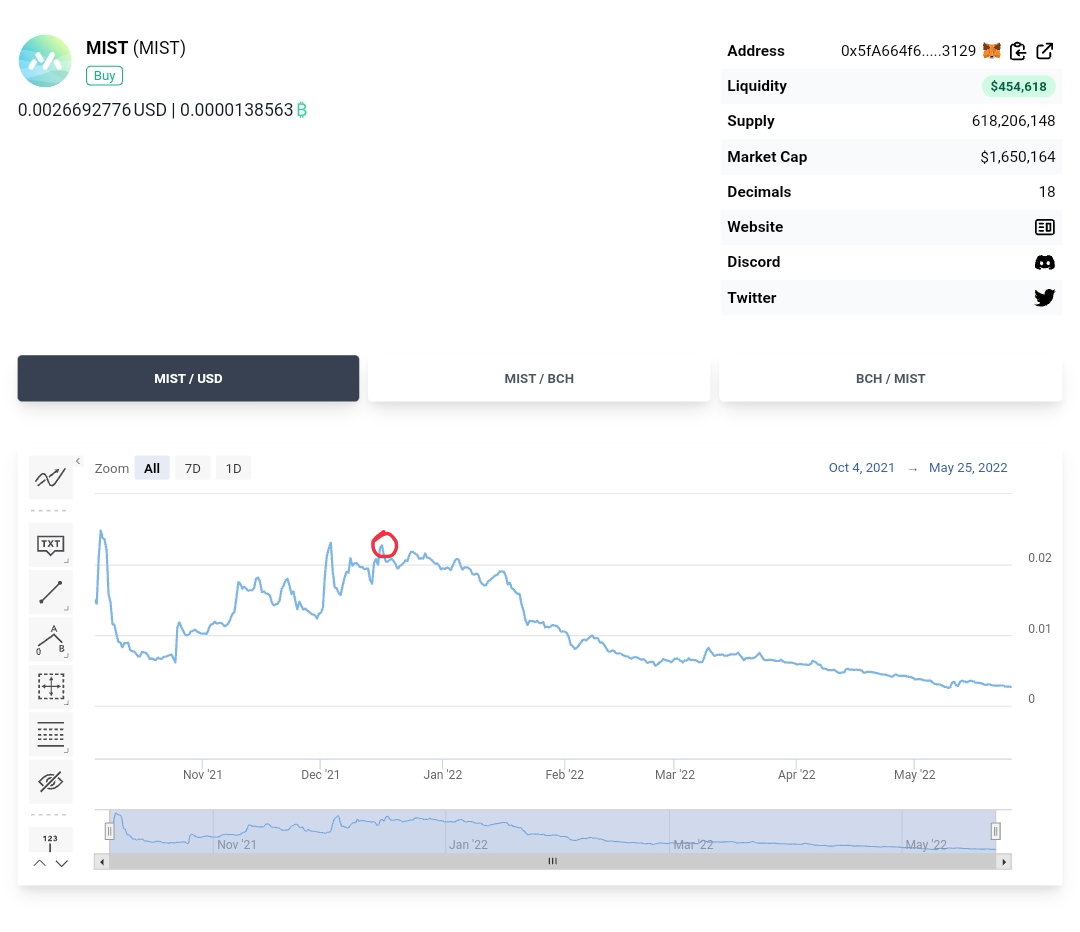Image resolution: width=1080 pixels, height=932 pixels.
Task: Switch to BCH / MIST tab
Action: point(890,378)
